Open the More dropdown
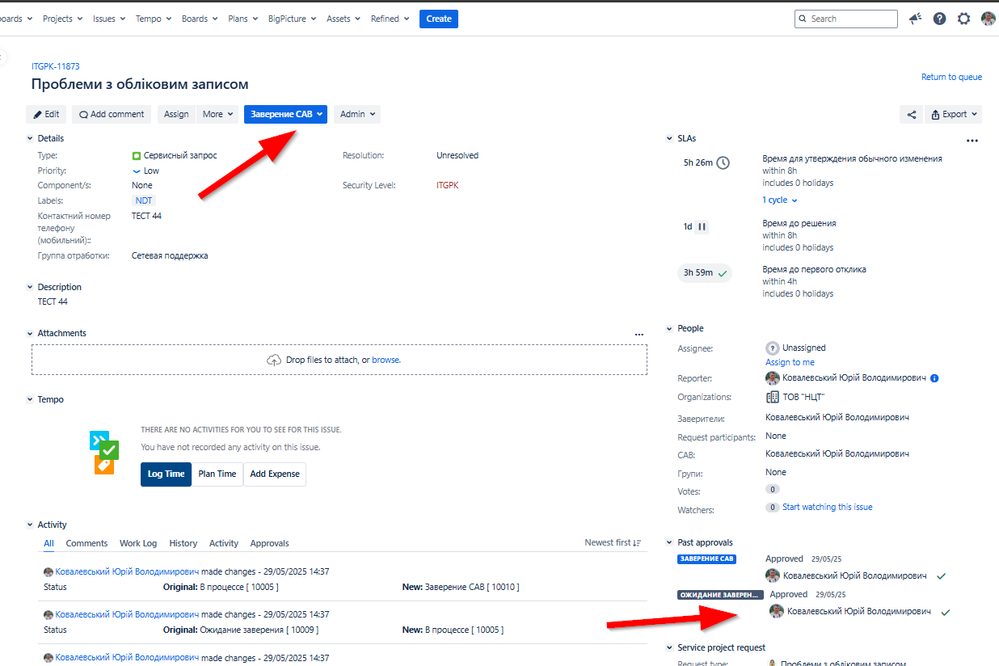 [218, 114]
